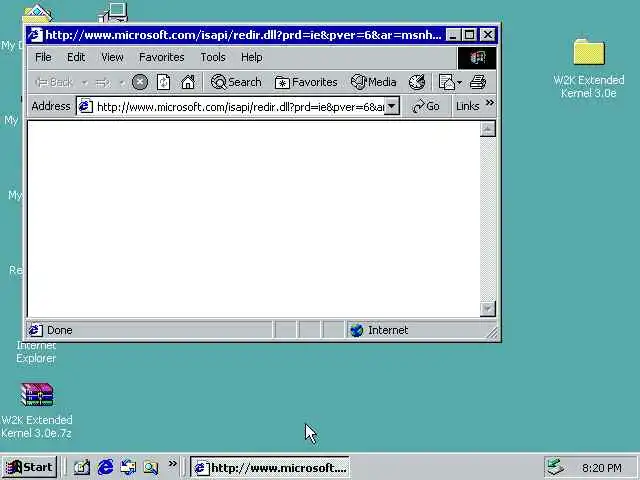640x480 pixels.
Task: Print the current page
Action: click(478, 82)
